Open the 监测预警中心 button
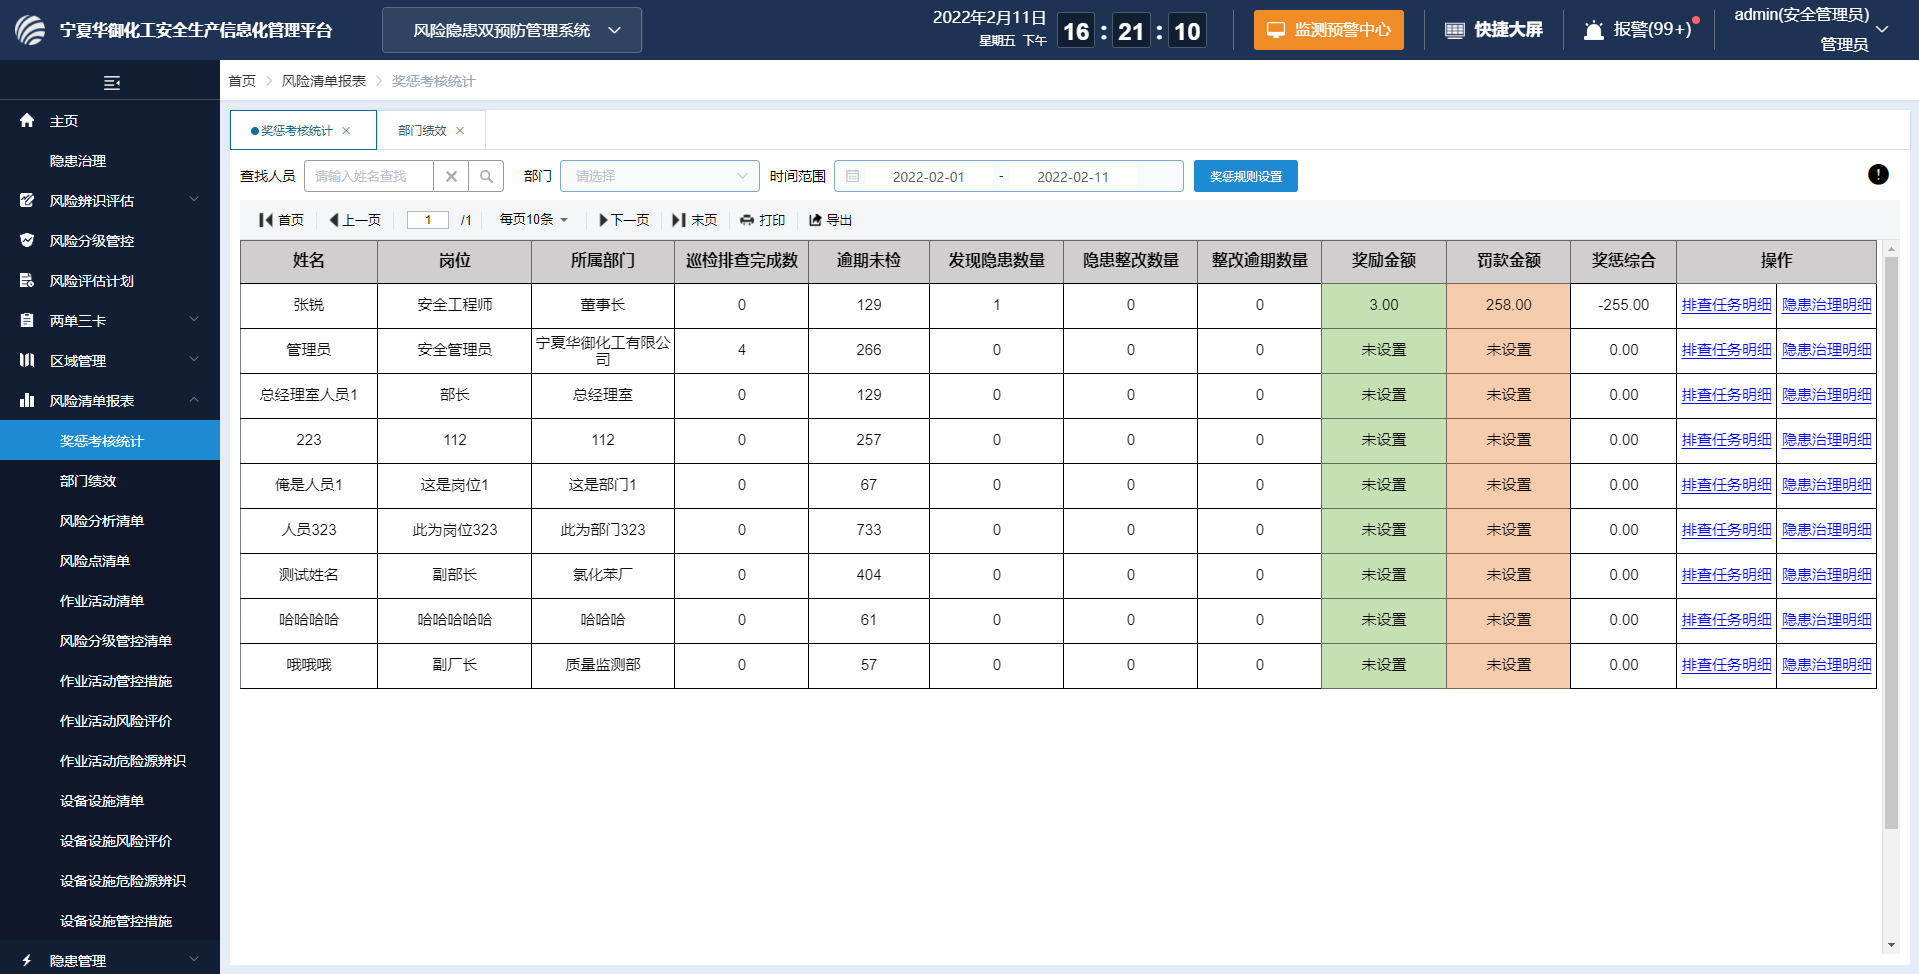Viewport: 1919px width, 974px height. 1329,30
